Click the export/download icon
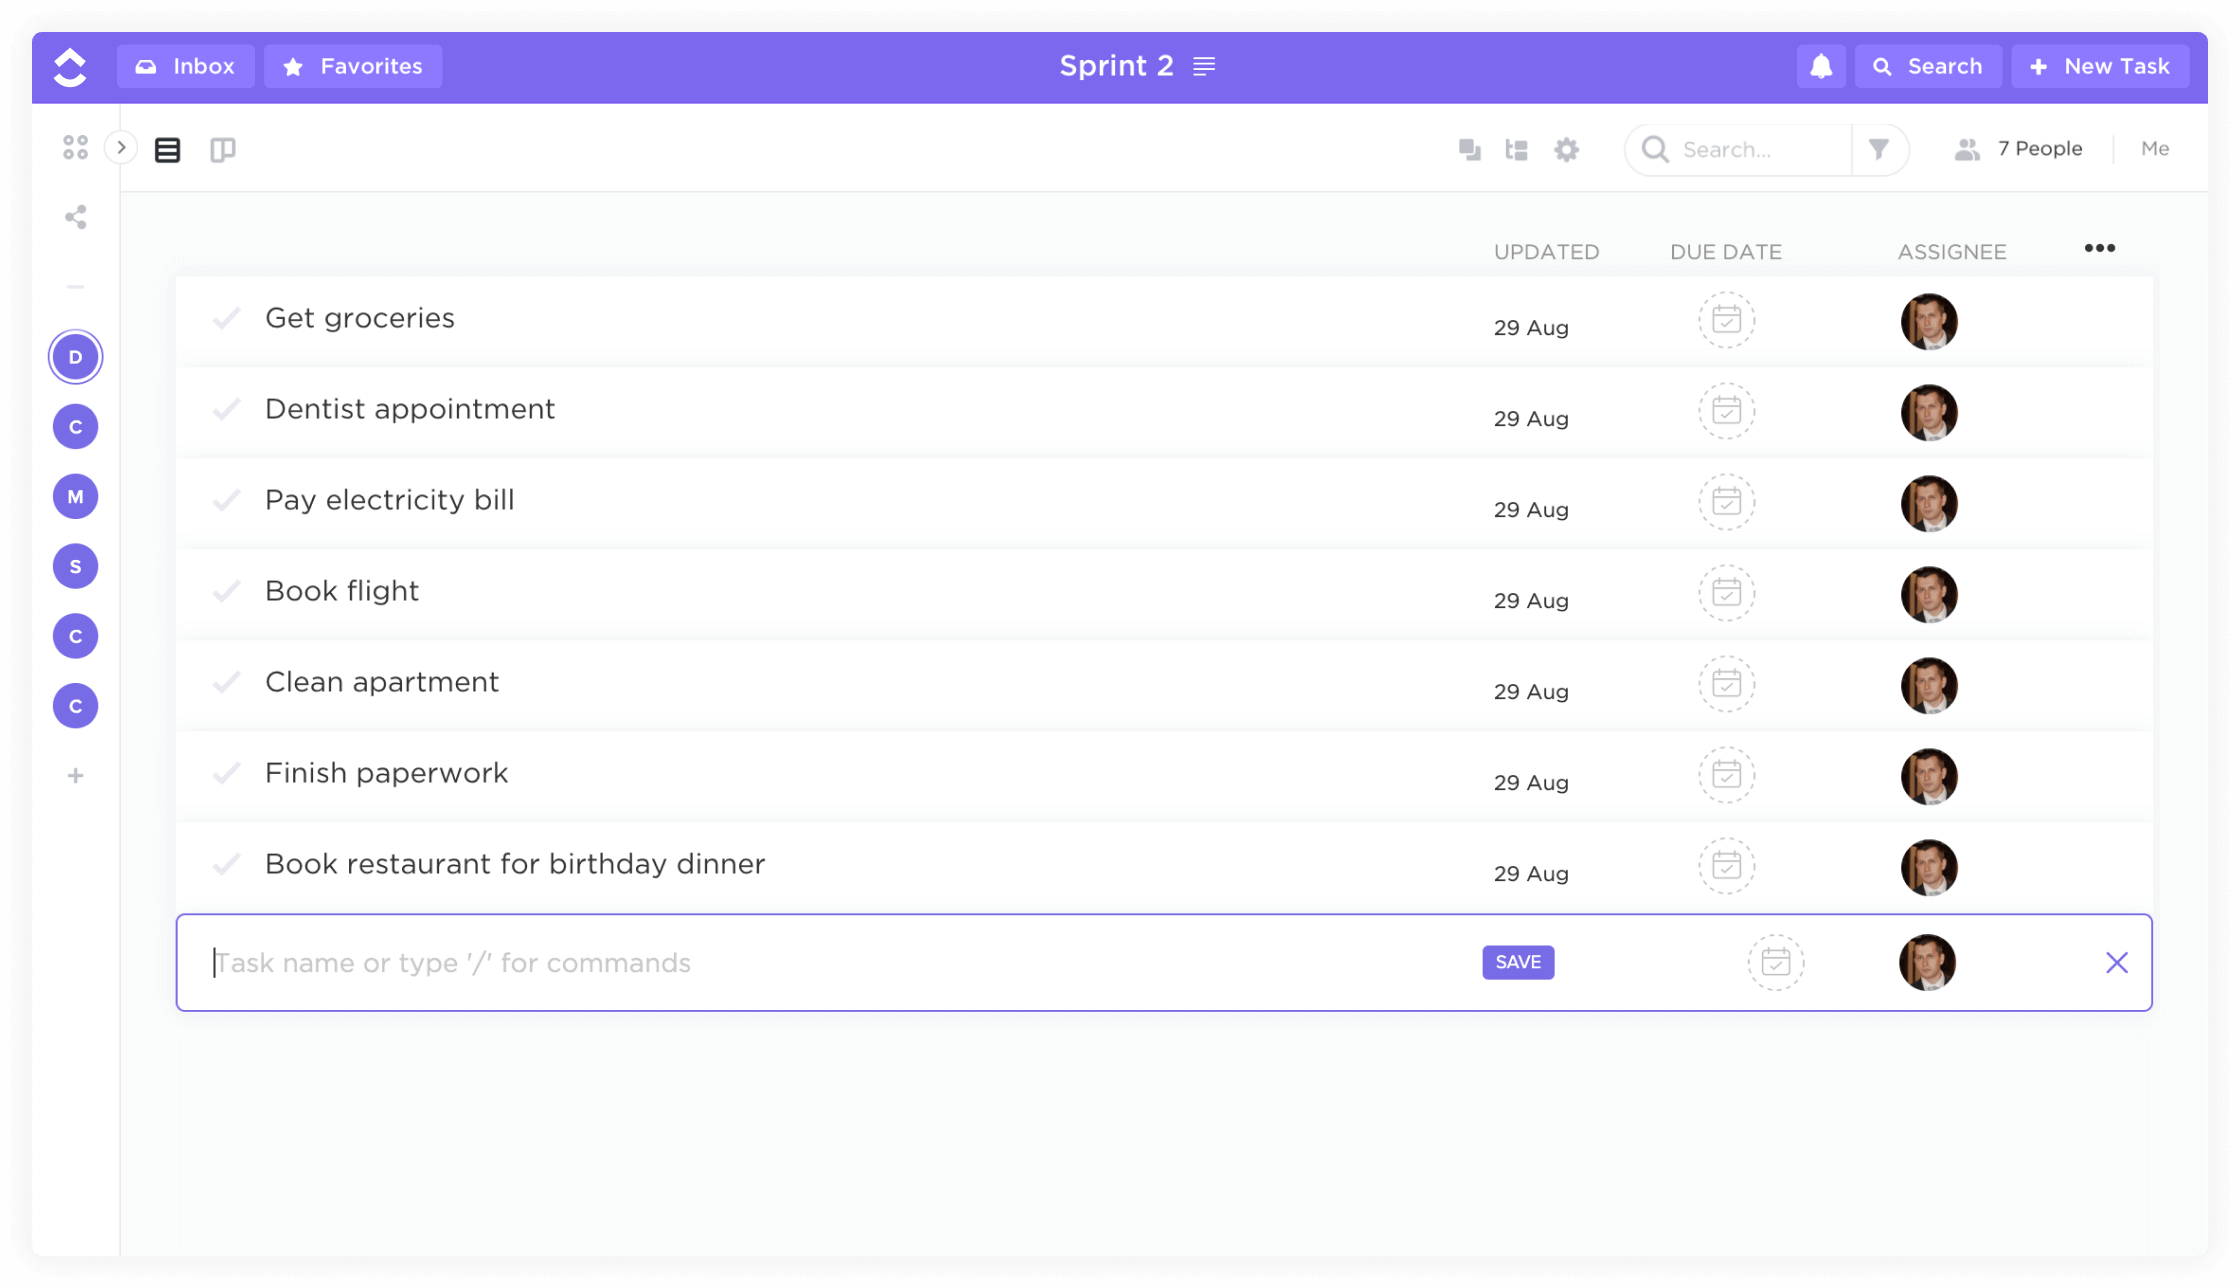The width and height of the screenshot is (2240, 1288). (1469, 149)
